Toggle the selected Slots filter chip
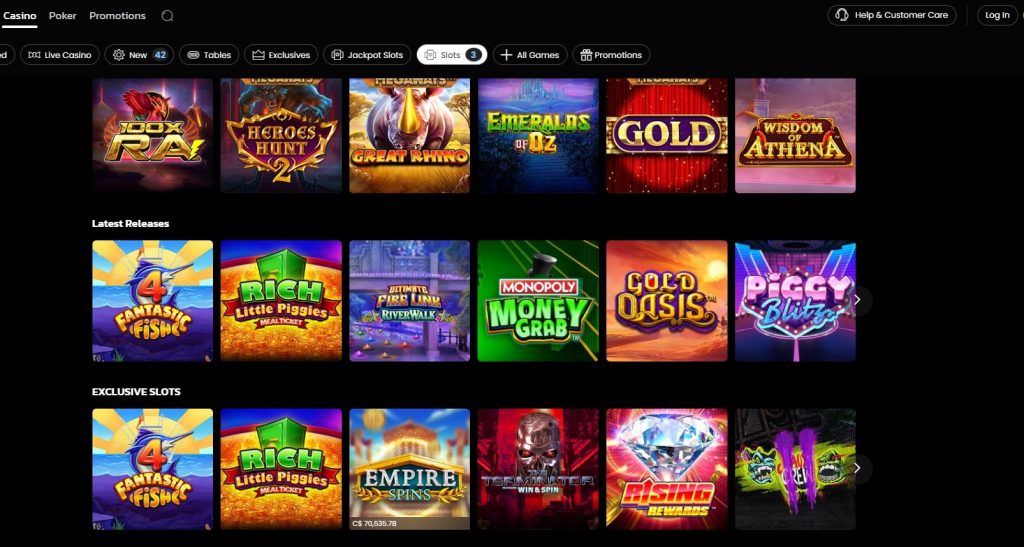This screenshot has width=1024, height=547. point(452,55)
